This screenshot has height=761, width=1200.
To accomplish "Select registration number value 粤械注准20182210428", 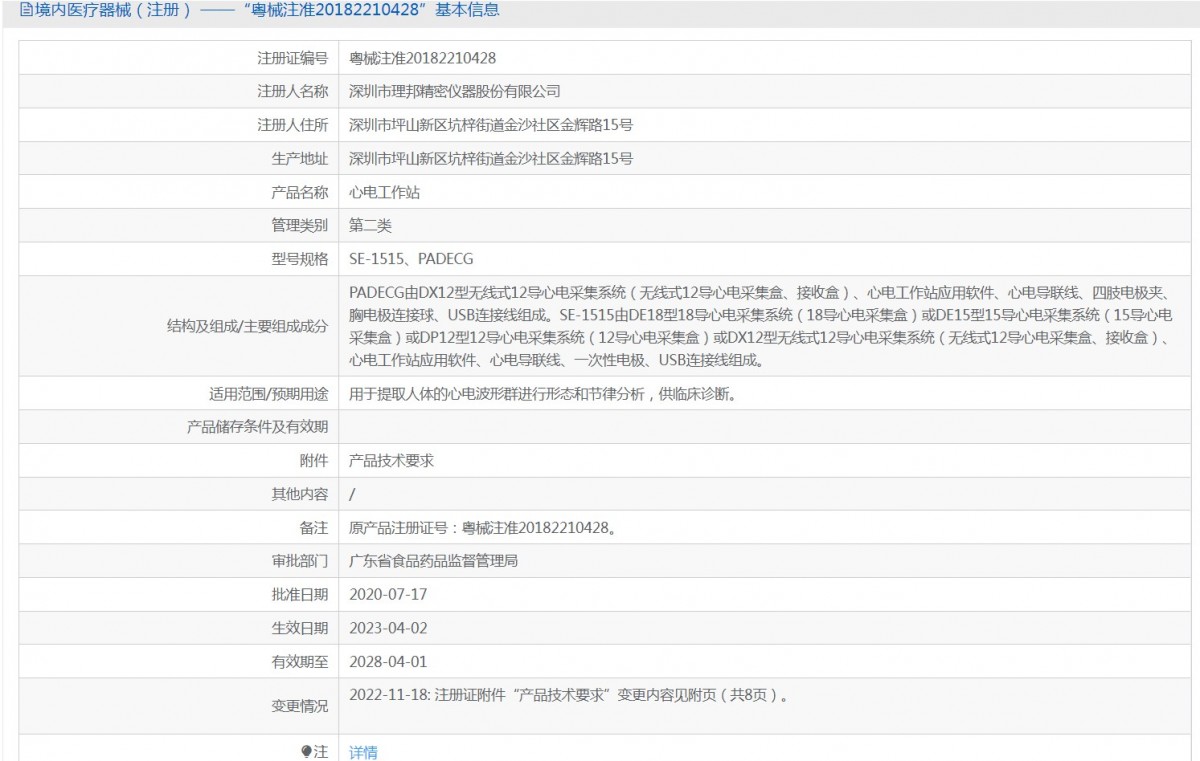I will pos(423,58).
